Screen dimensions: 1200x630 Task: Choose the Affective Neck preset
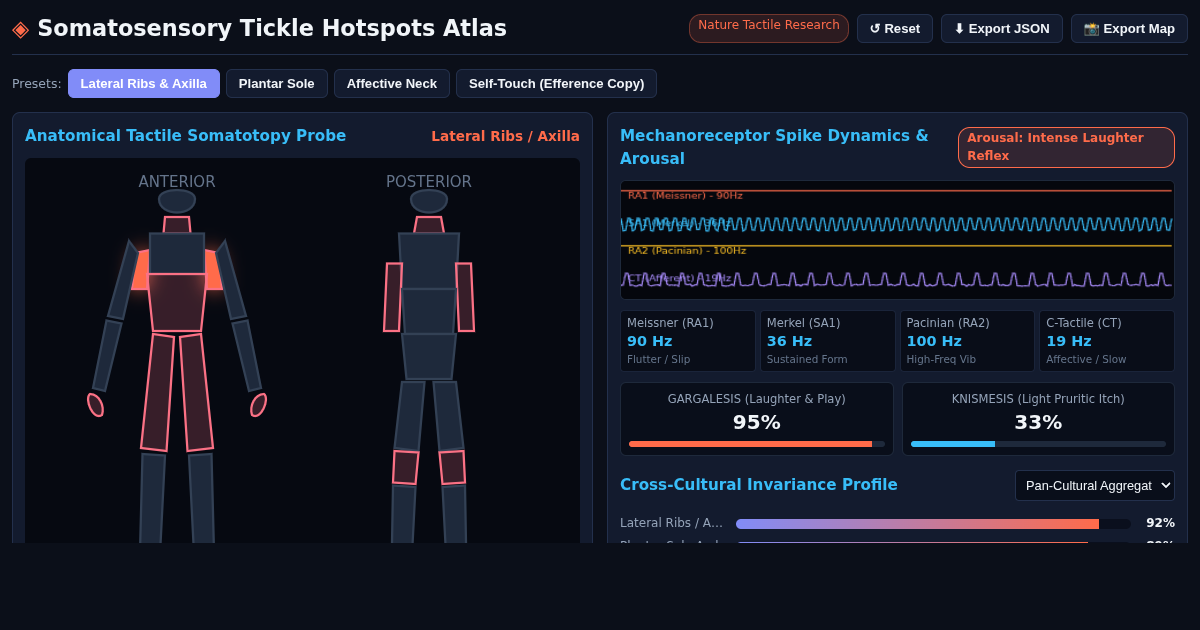[392, 83]
